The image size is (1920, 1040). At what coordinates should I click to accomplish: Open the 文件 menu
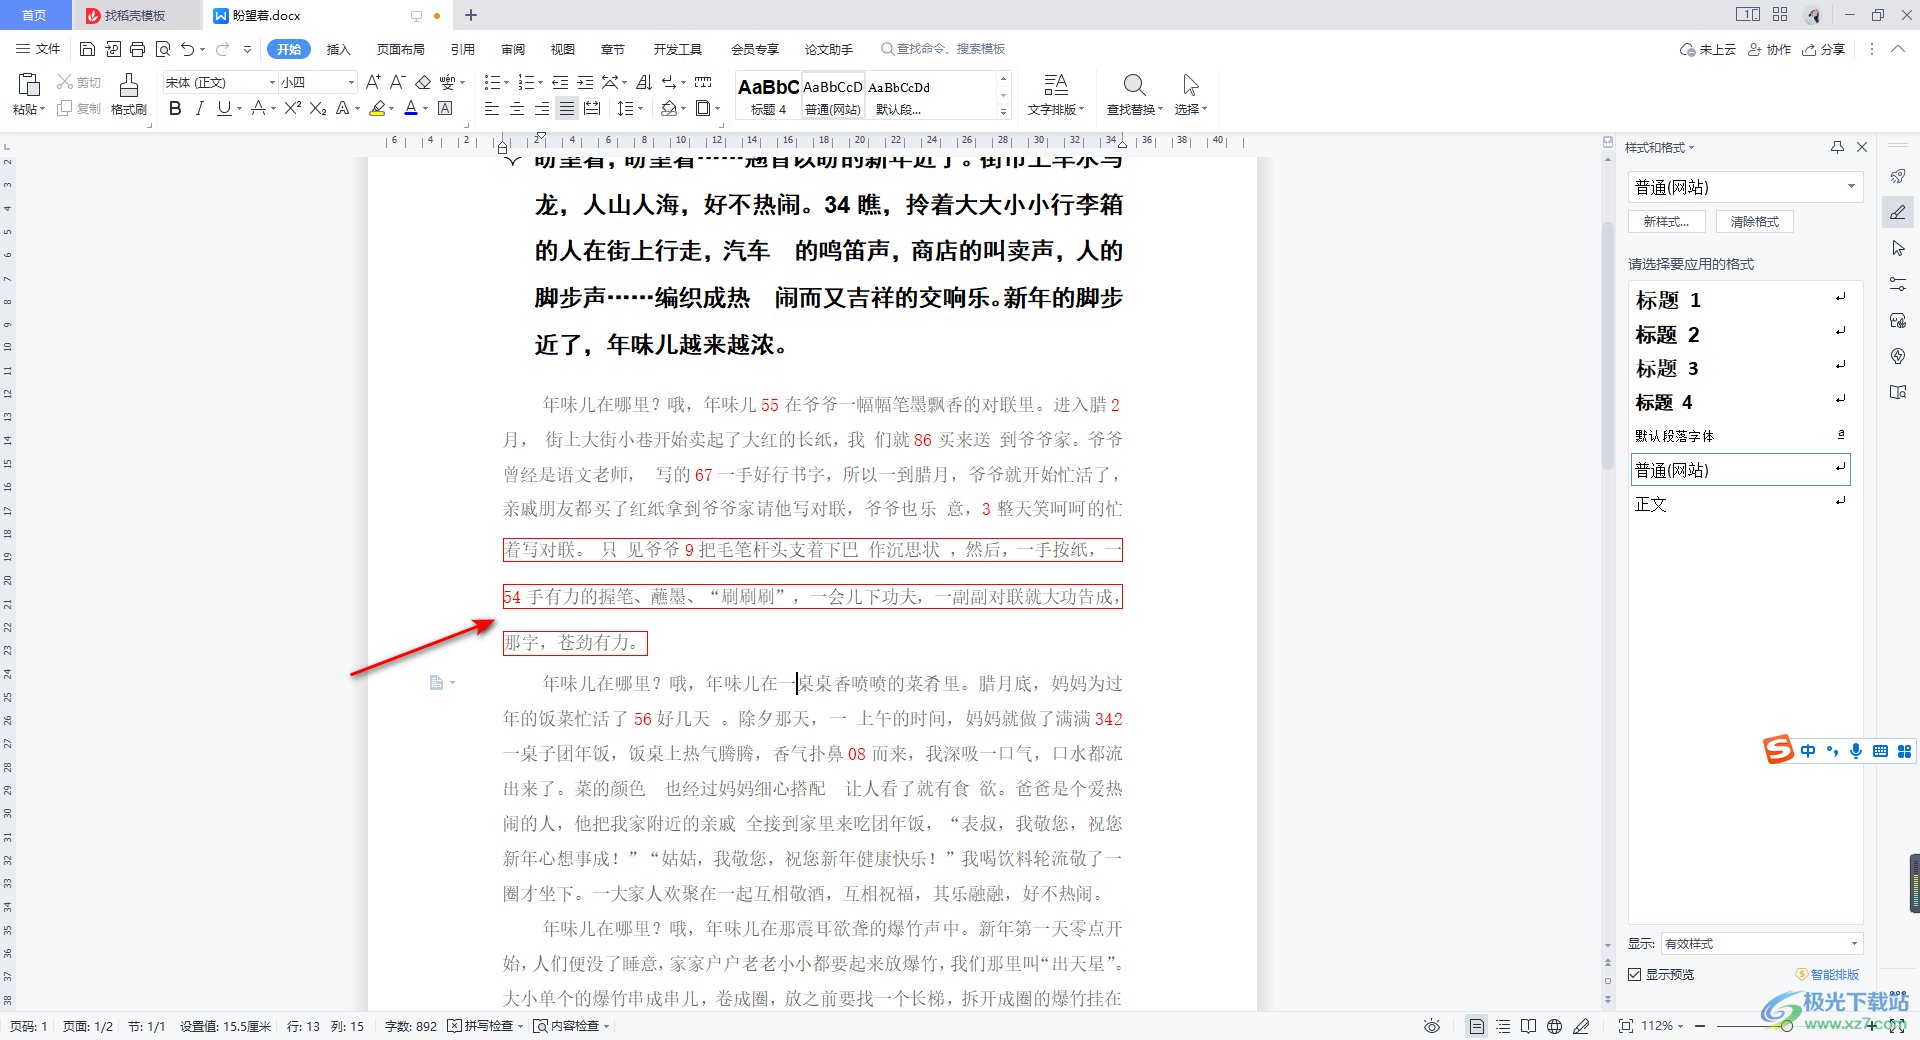tap(38, 49)
